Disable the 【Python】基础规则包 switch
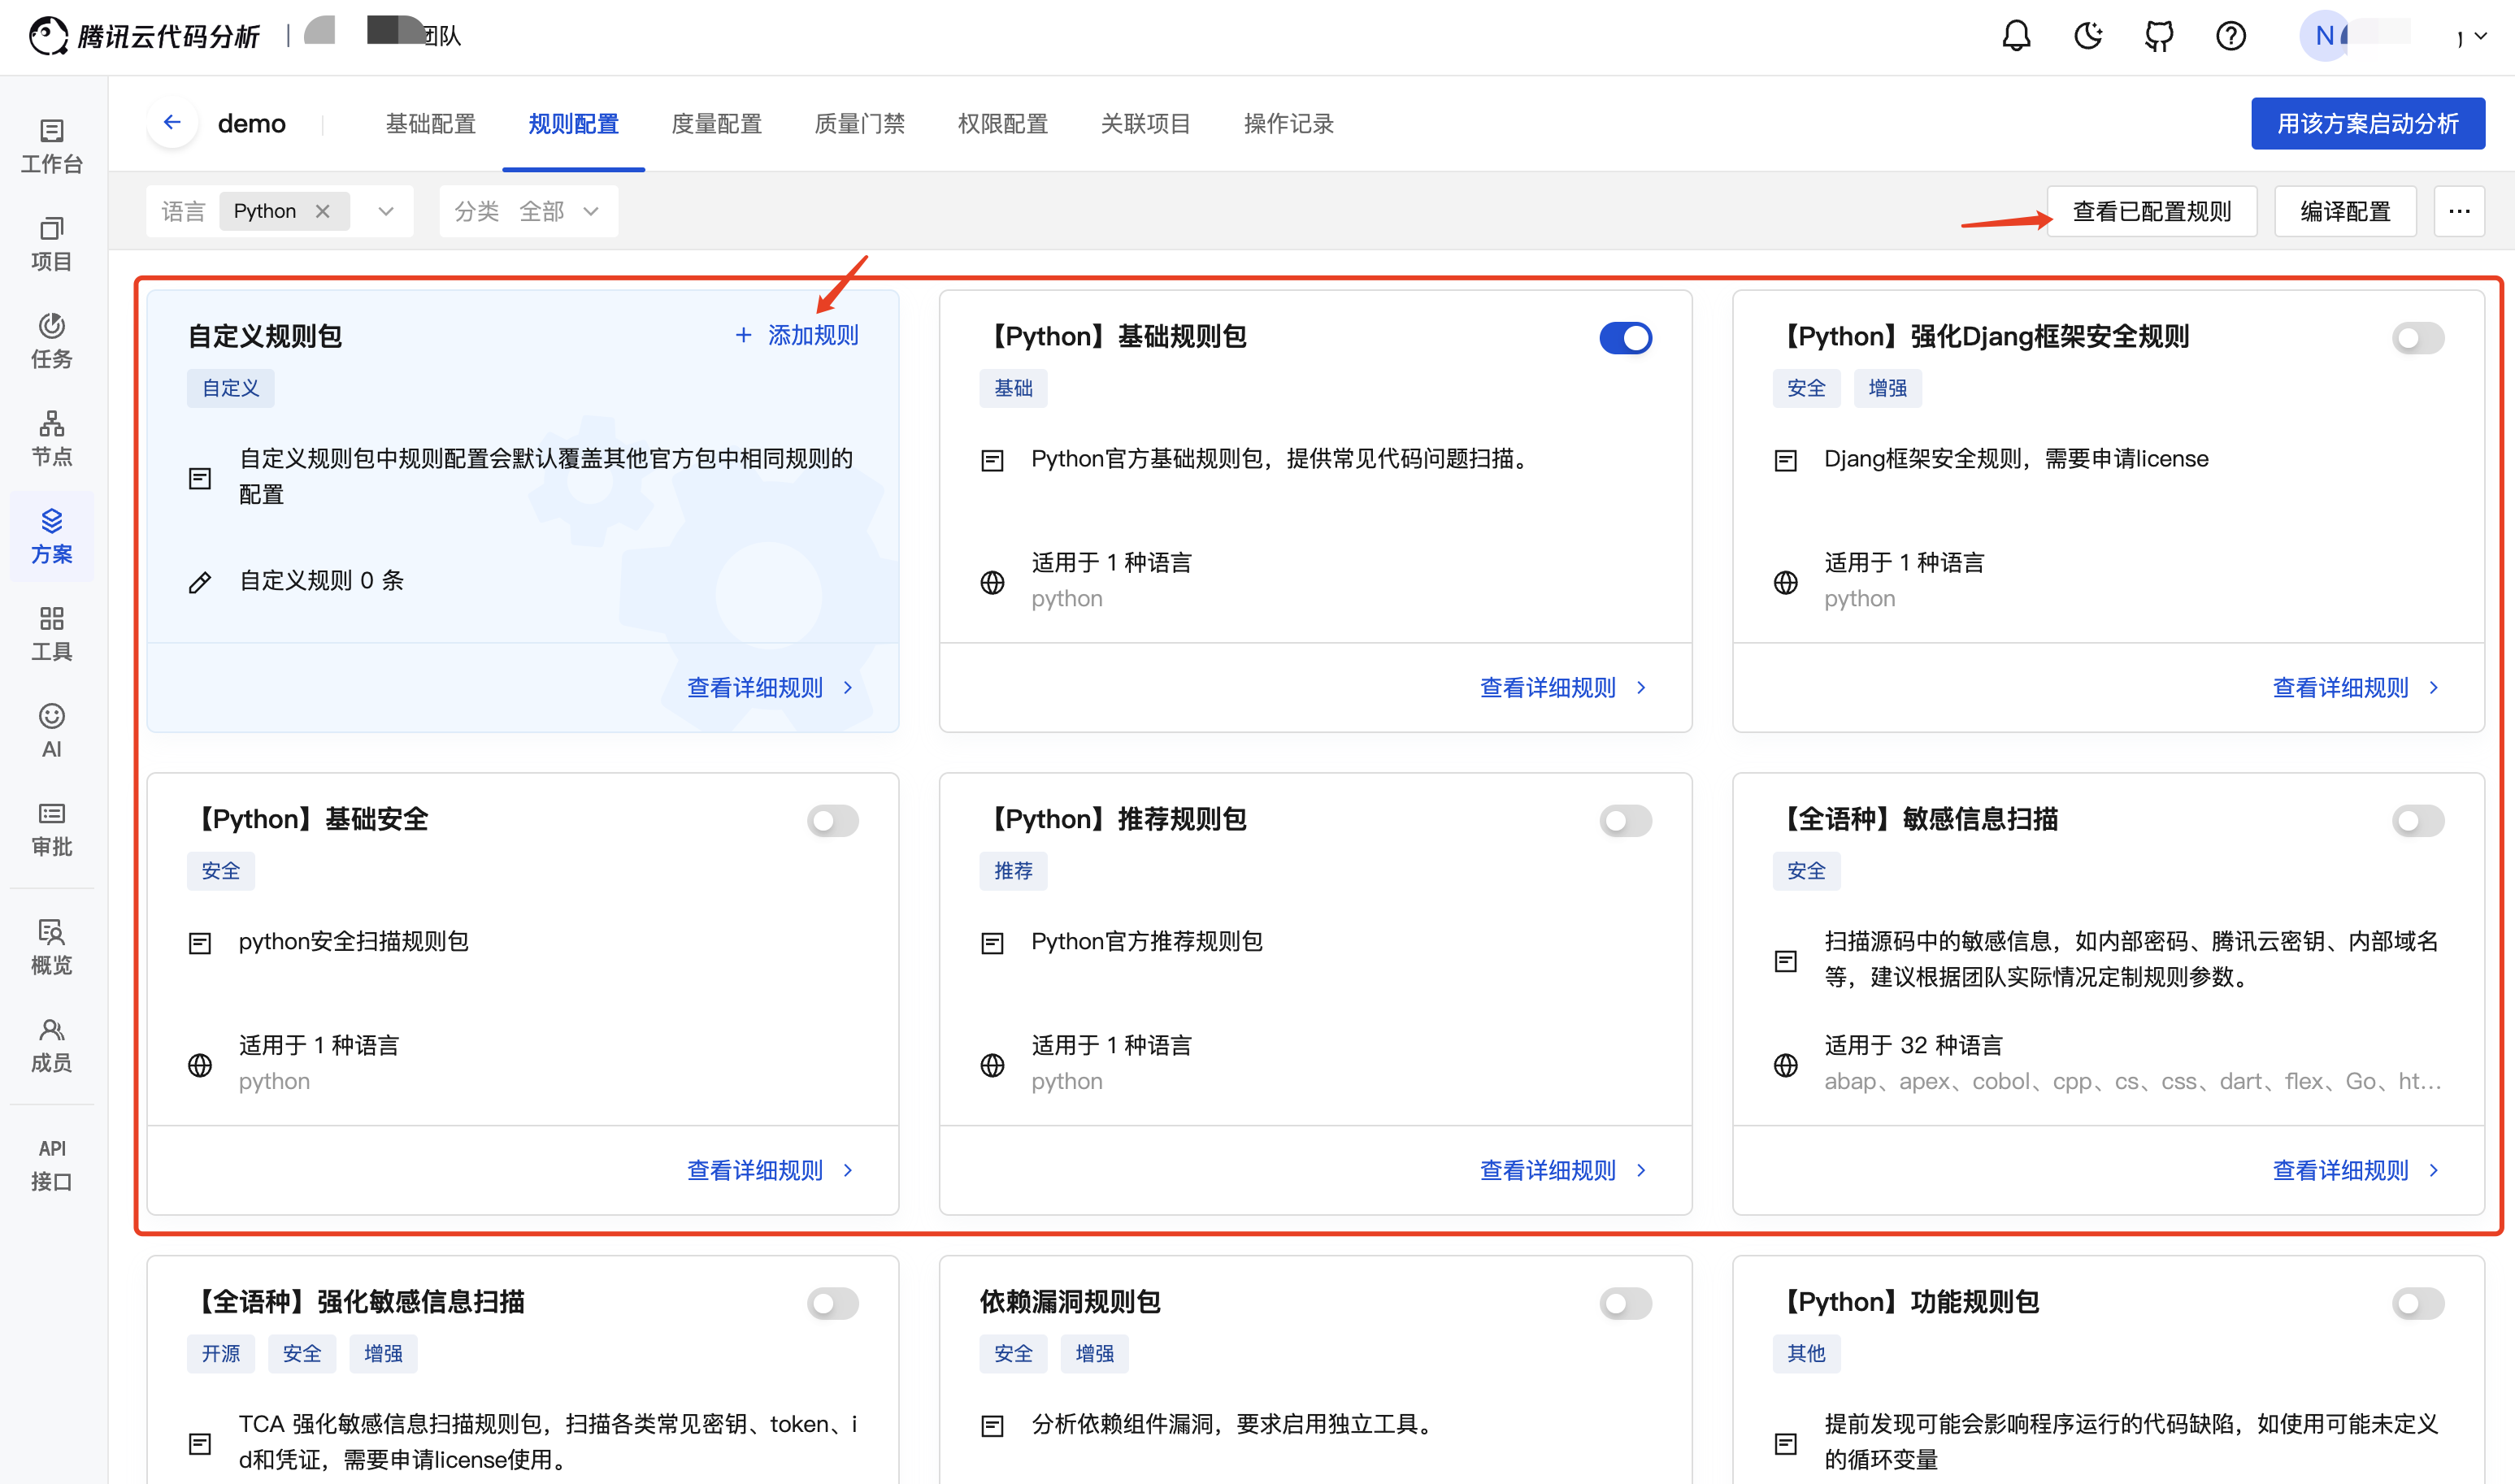 point(1625,338)
